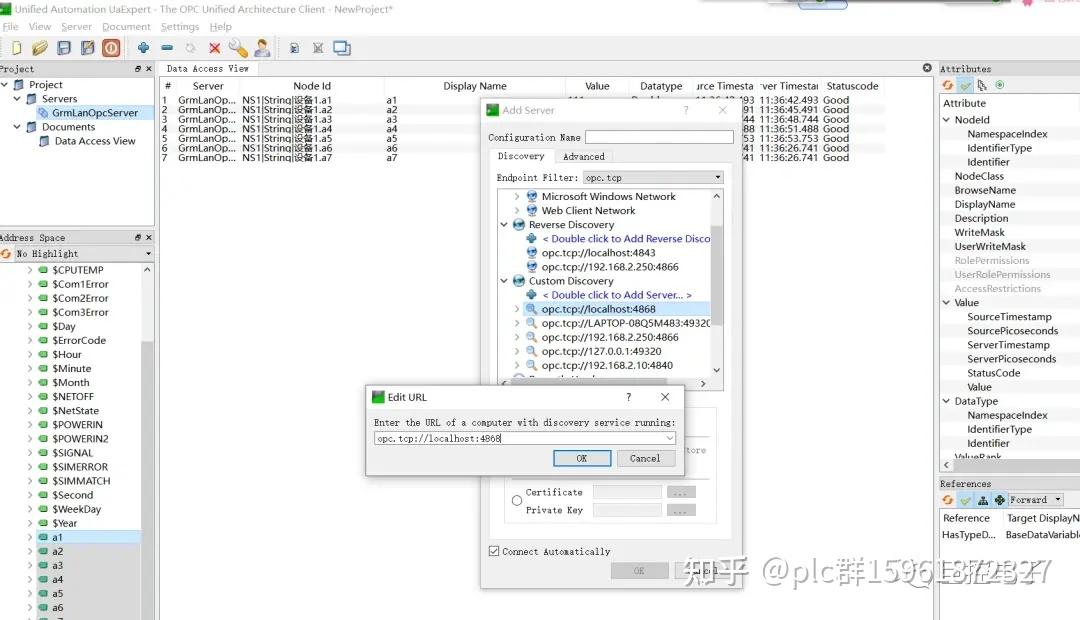Open the URL combo dropdown in Edit URL
This screenshot has width=1080, height=620.
pos(668,437)
